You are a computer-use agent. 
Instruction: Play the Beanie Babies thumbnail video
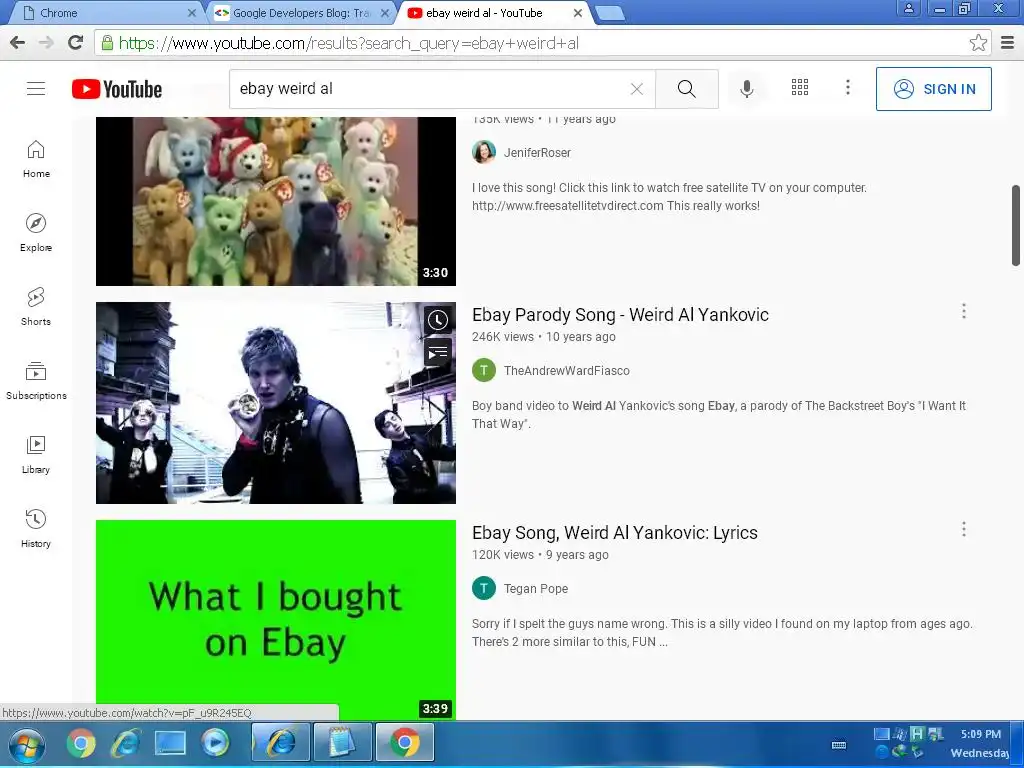(276, 201)
